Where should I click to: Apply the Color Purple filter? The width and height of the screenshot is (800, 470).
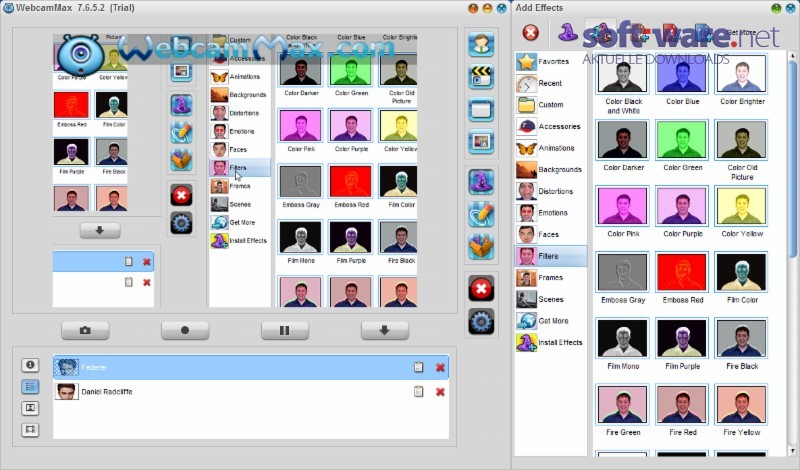(682, 206)
